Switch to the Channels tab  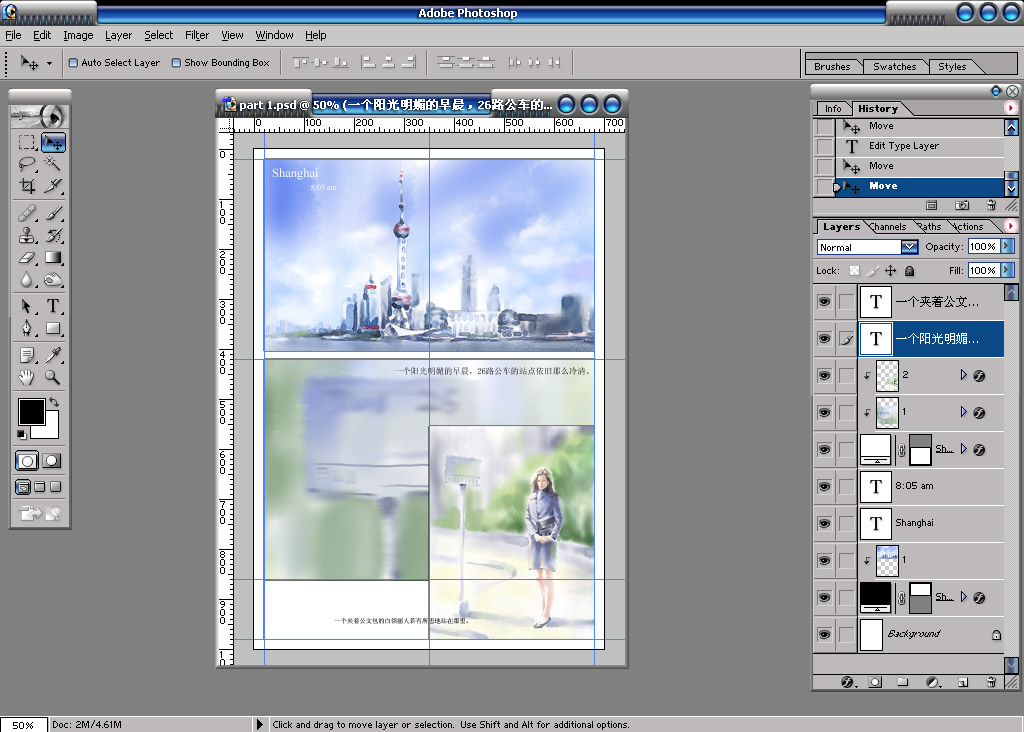(888, 227)
